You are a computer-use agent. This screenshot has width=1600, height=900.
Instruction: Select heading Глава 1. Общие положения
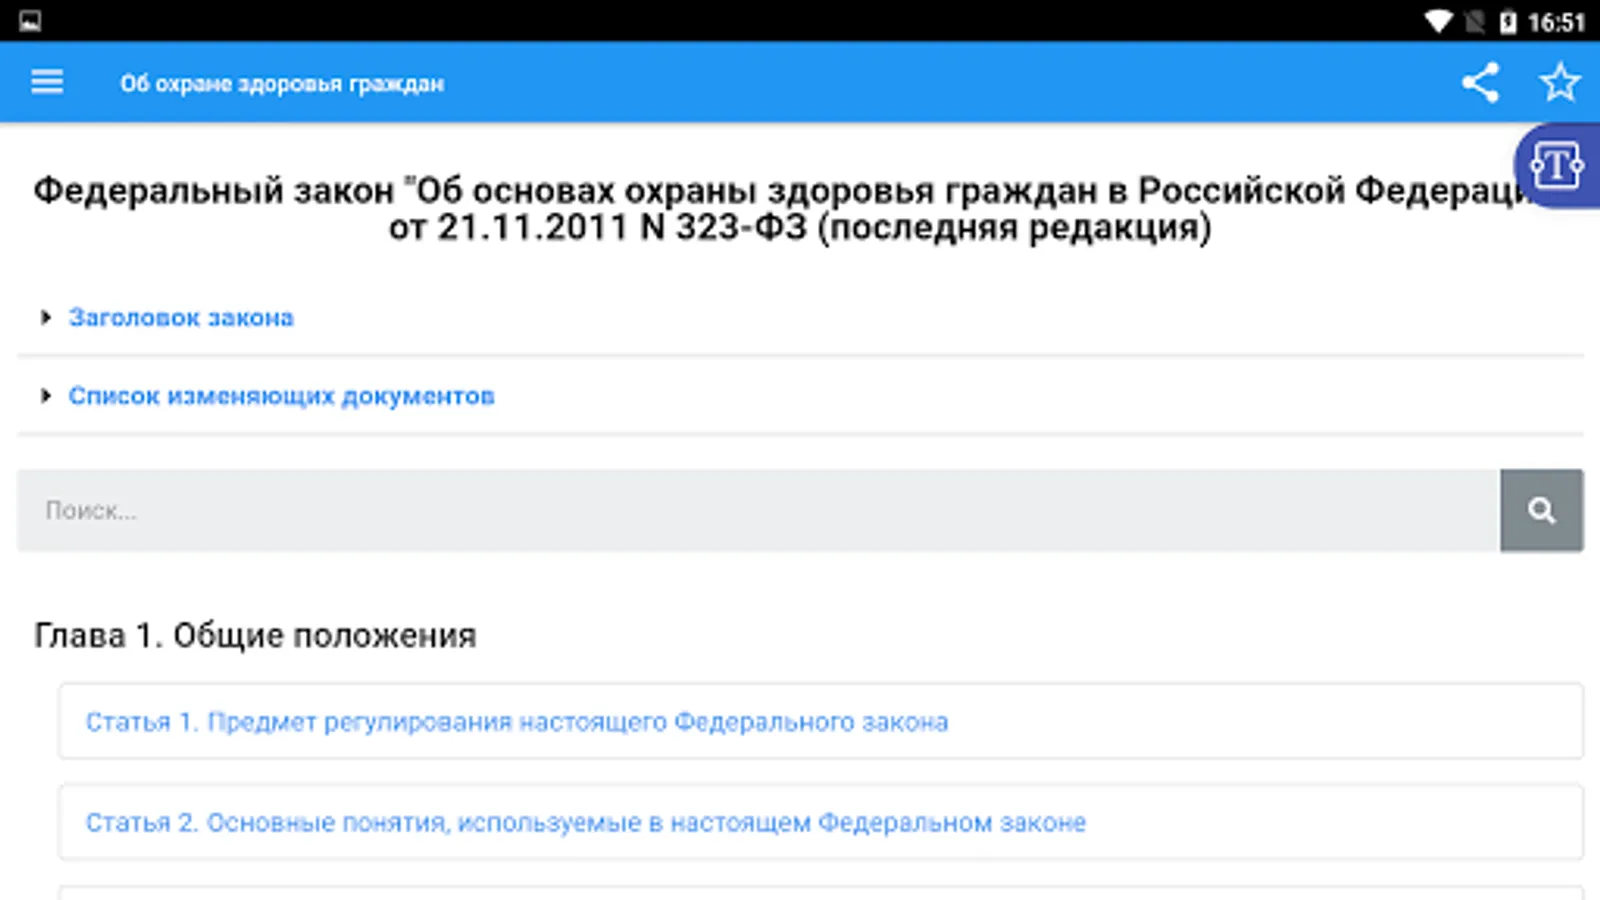[x=255, y=635]
